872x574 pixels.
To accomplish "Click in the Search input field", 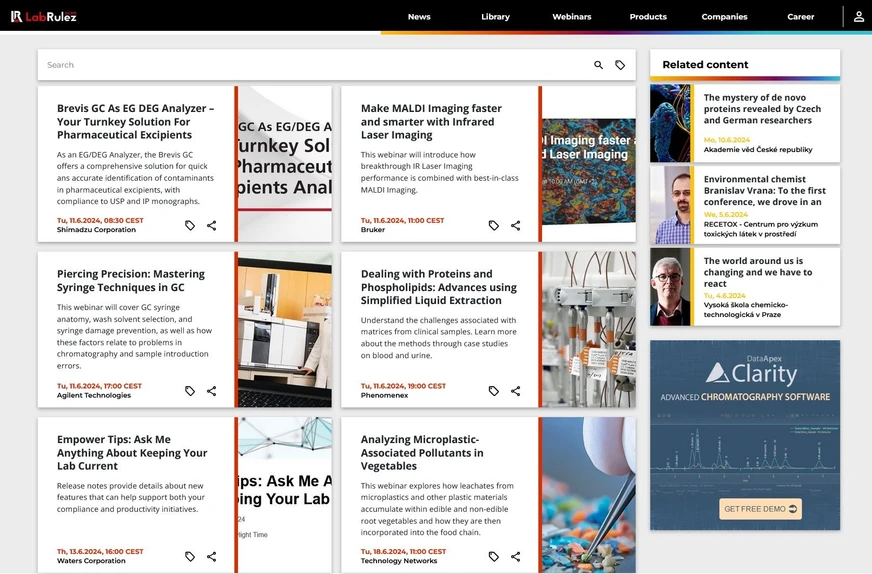I will 314,65.
